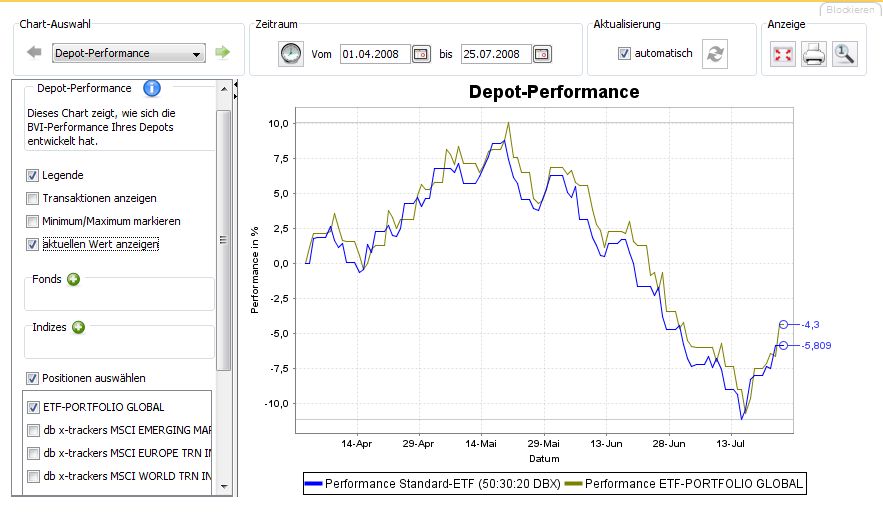The height and width of the screenshot is (518, 883).
Task: Open calendar picker for start date
Action: [421, 54]
